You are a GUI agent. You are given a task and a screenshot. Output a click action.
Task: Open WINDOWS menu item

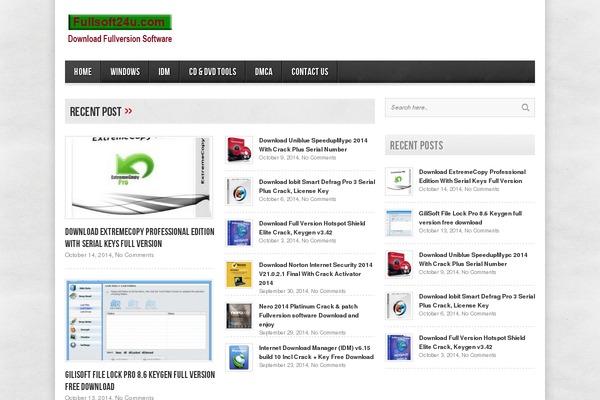tap(125, 72)
